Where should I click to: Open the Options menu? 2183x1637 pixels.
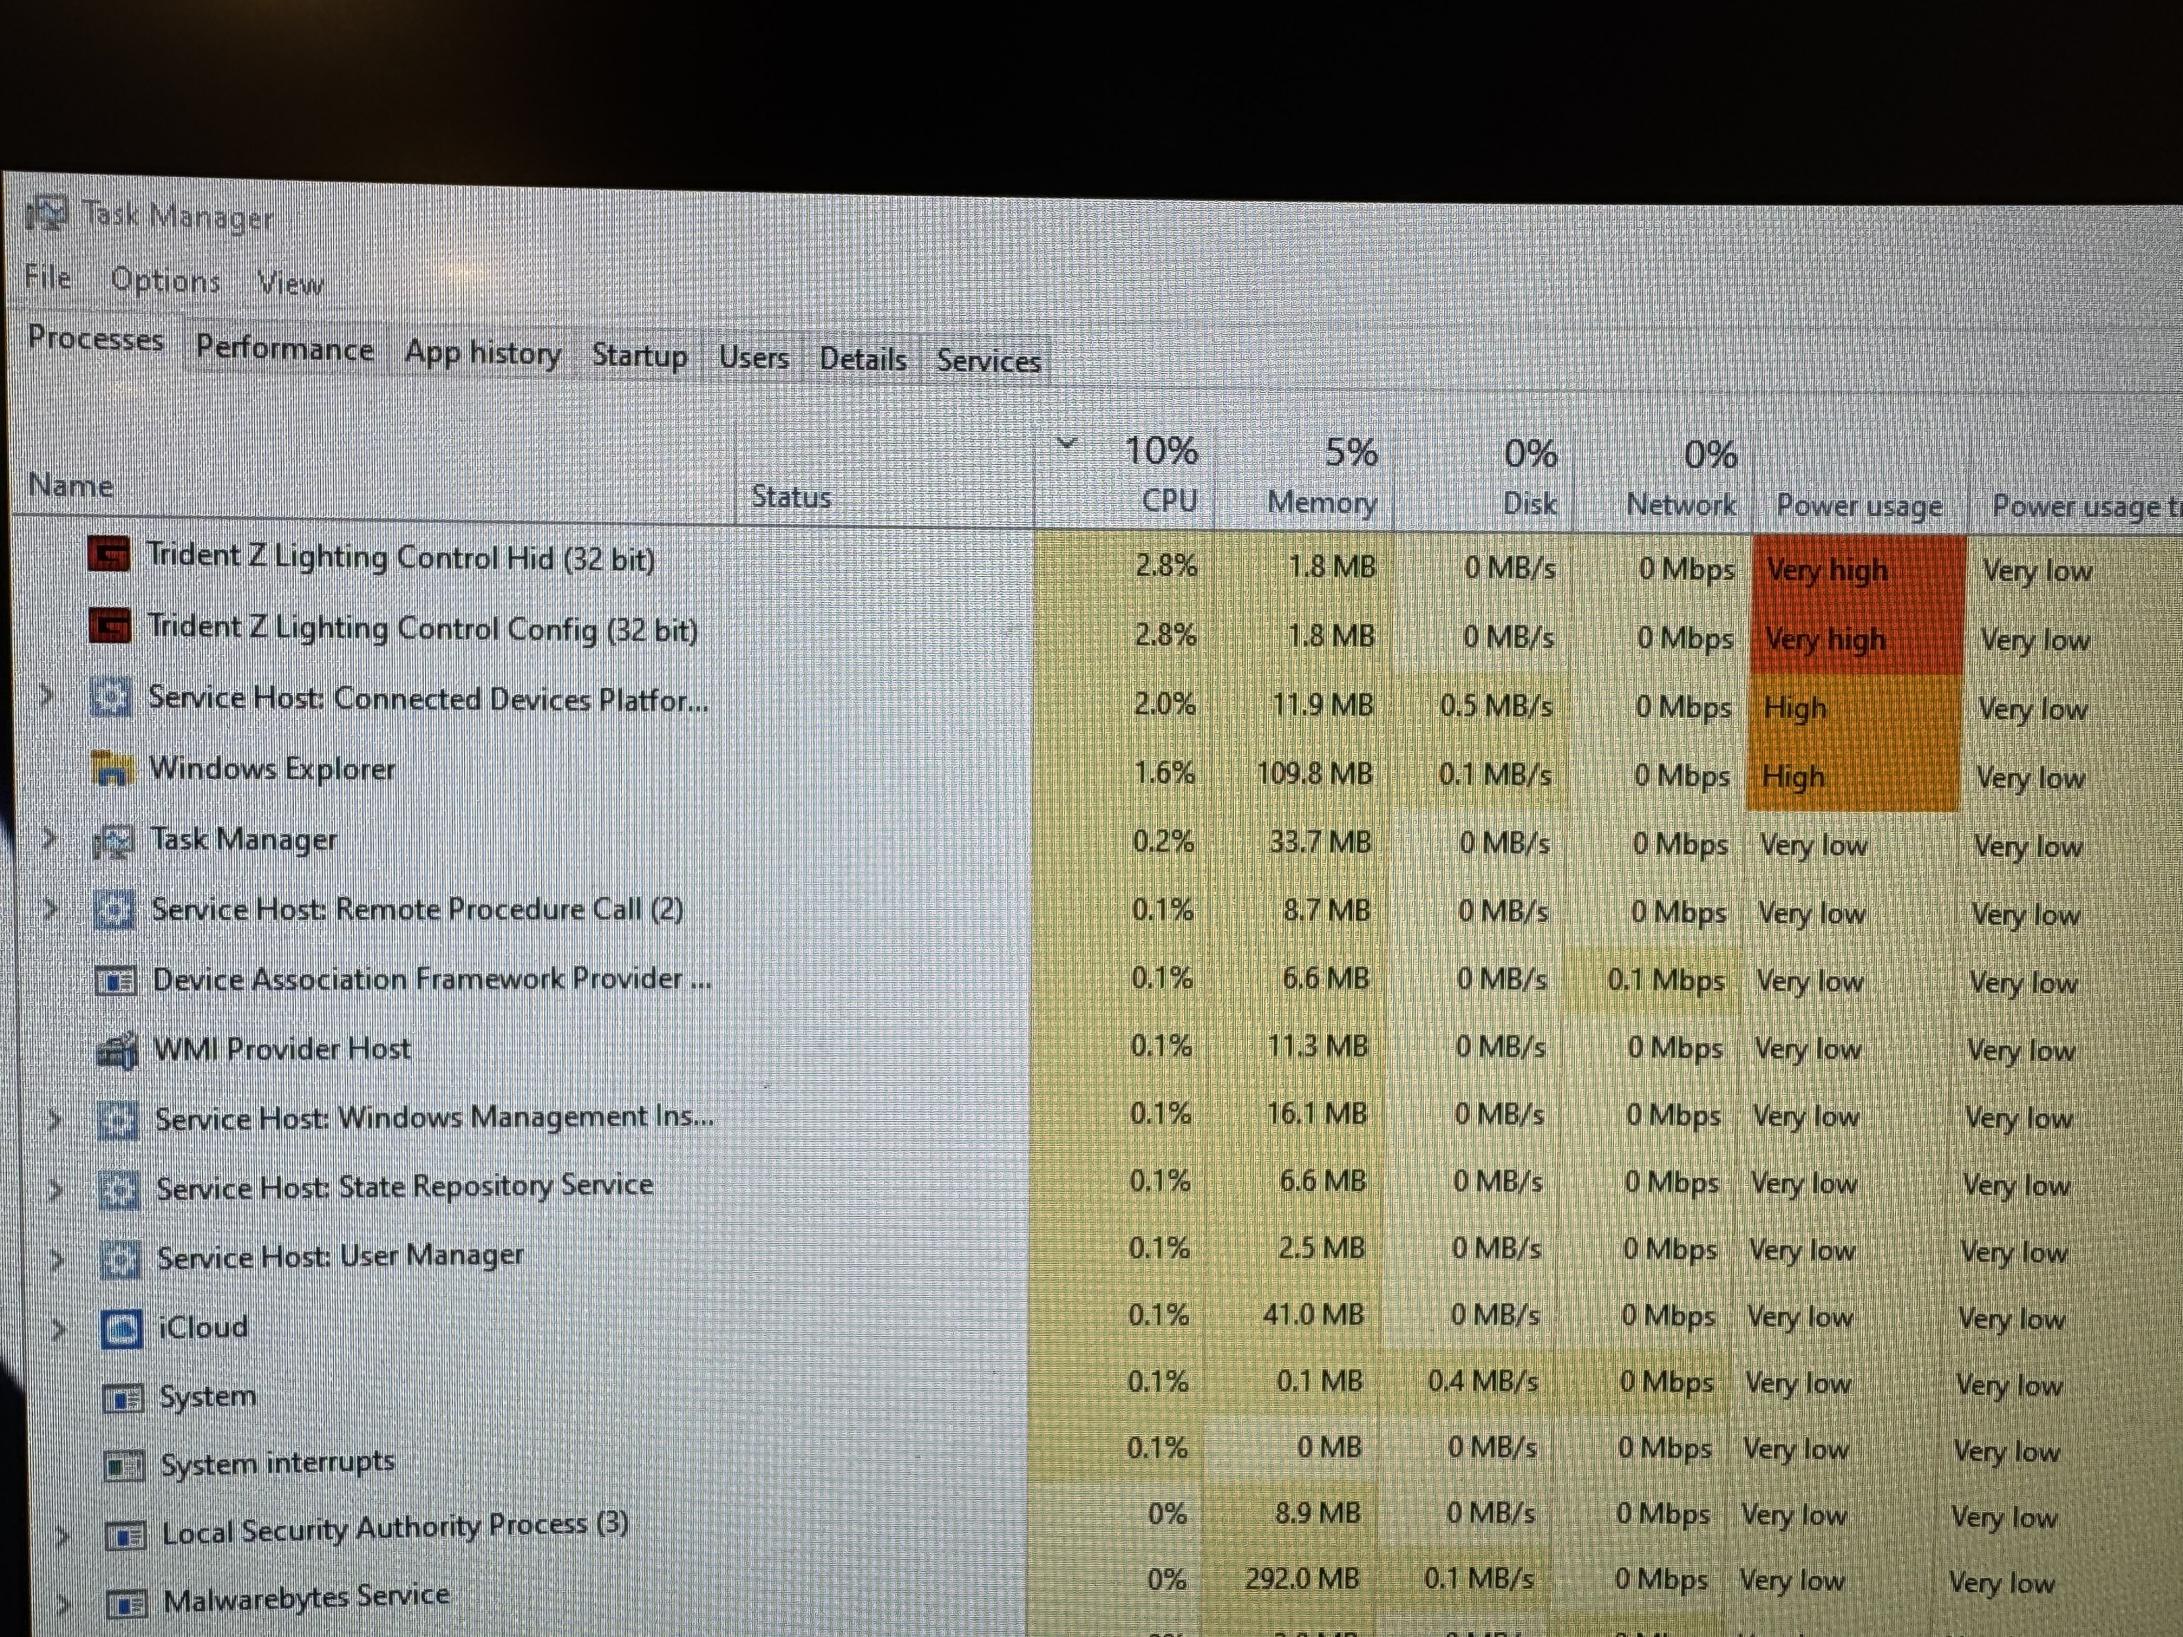point(165,280)
